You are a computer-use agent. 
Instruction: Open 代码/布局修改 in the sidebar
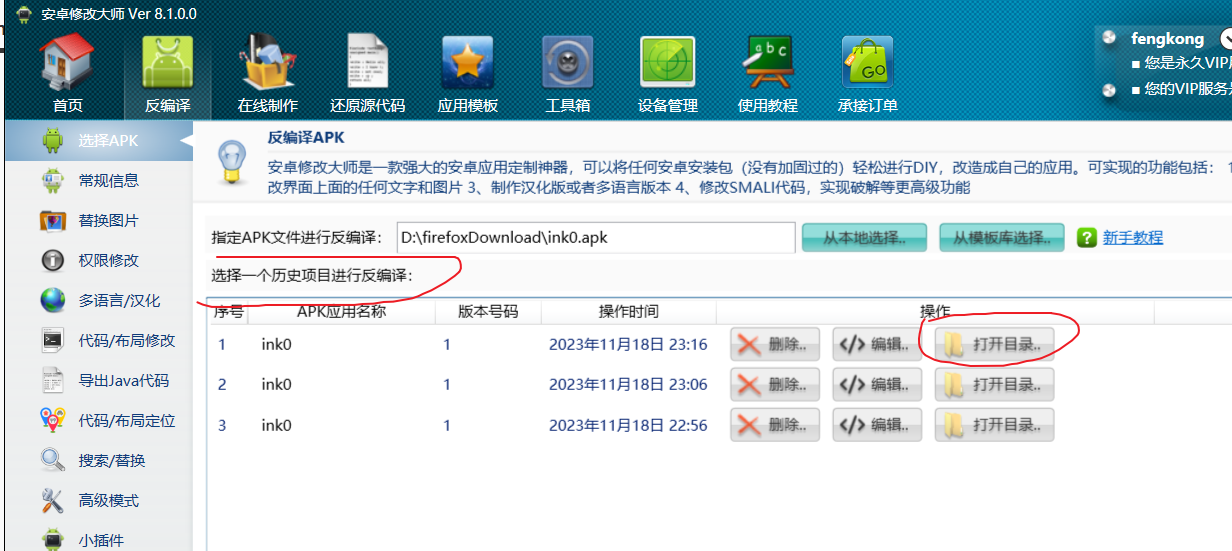(126, 341)
